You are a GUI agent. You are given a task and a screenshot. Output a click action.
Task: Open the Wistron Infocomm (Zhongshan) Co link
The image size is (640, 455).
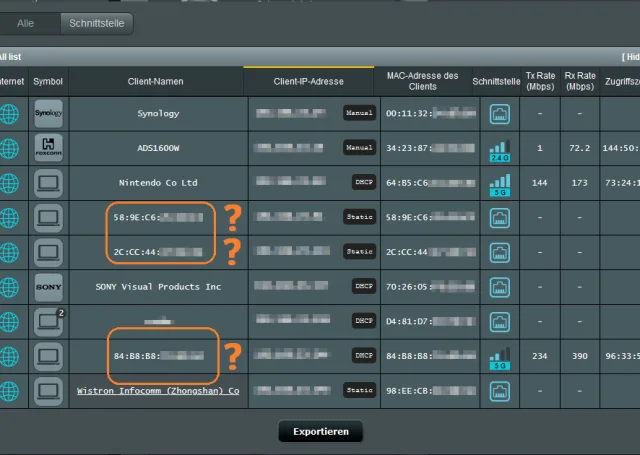click(x=158, y=390)
